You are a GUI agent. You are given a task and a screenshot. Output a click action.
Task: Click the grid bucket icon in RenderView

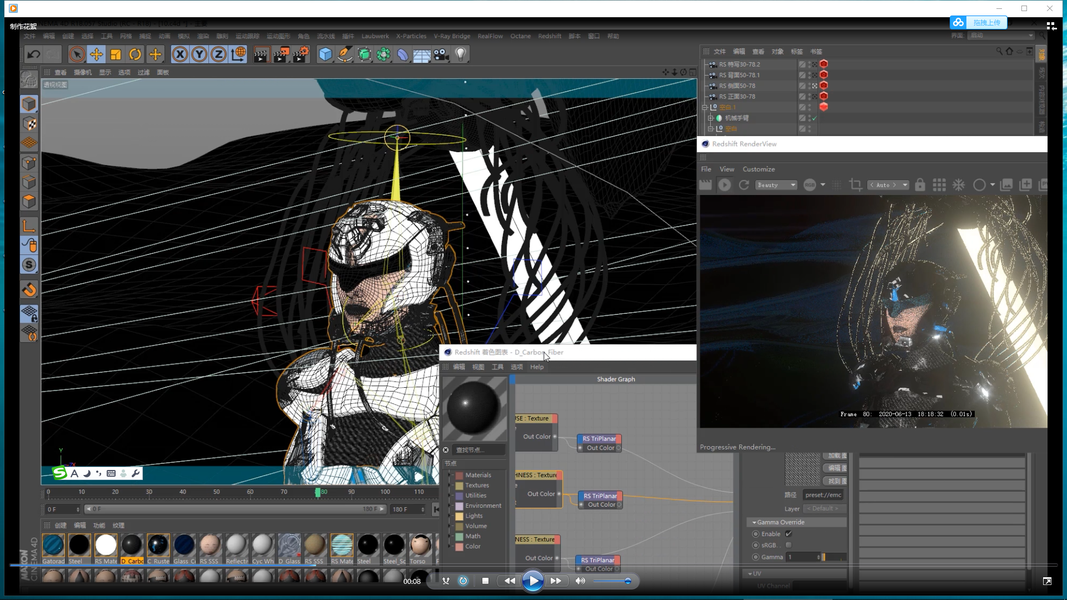click(939, 184)
